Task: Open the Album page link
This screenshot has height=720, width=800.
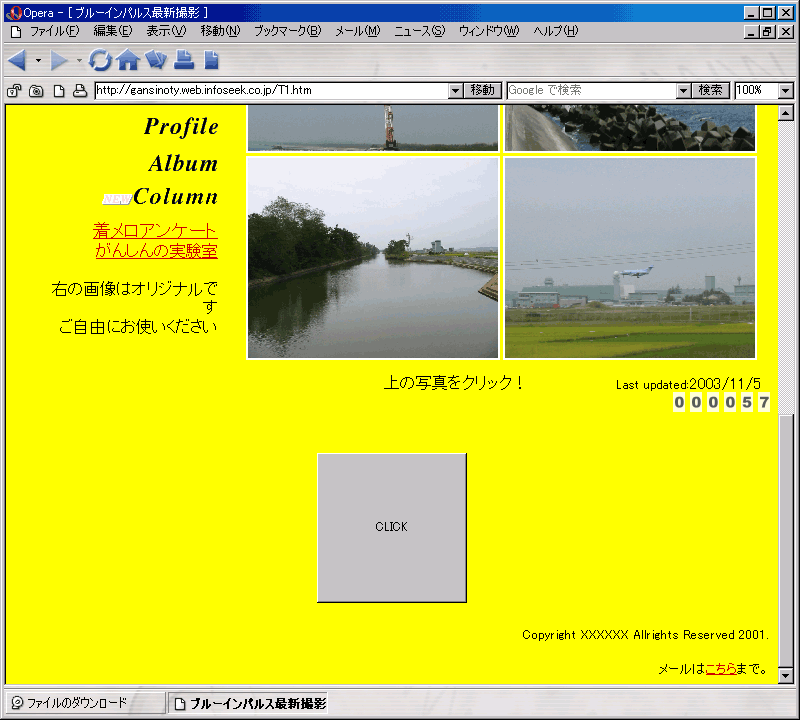Action: click(183, 164)
